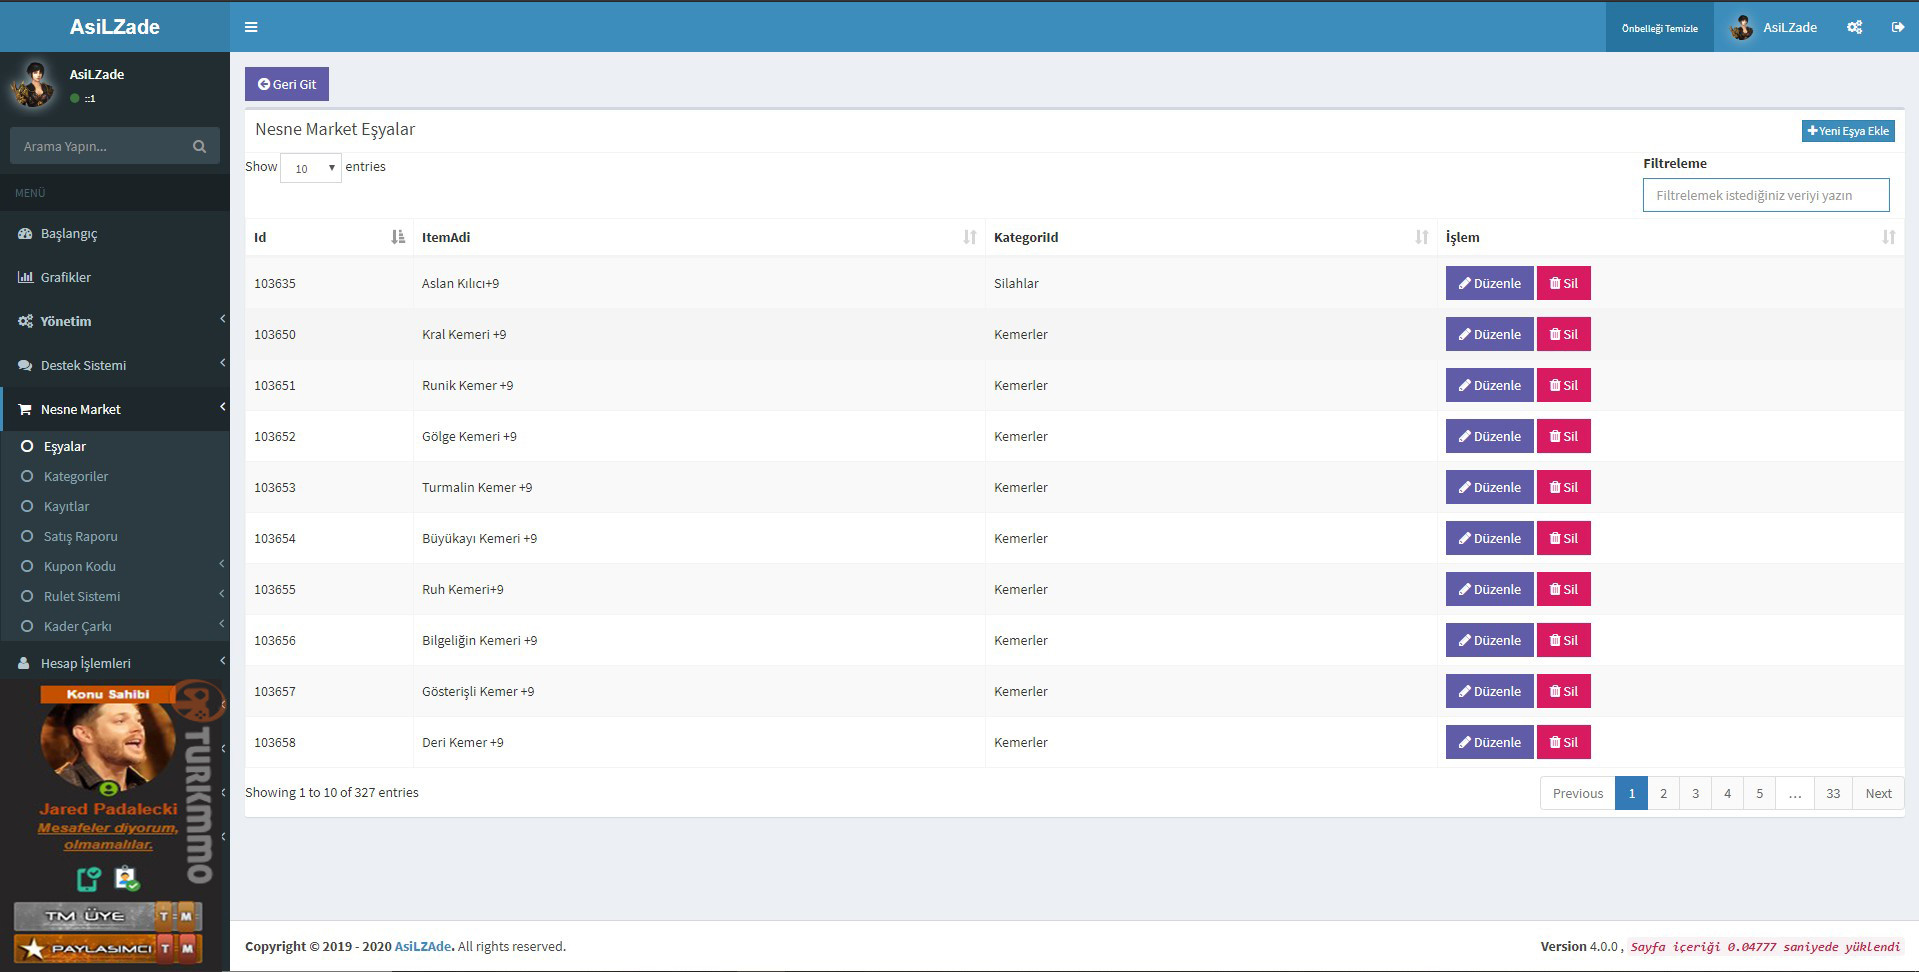Click the AsiLZade footer link
Image resolution: width=1919 pixels, height=972 pixels.
coord(423,946)
